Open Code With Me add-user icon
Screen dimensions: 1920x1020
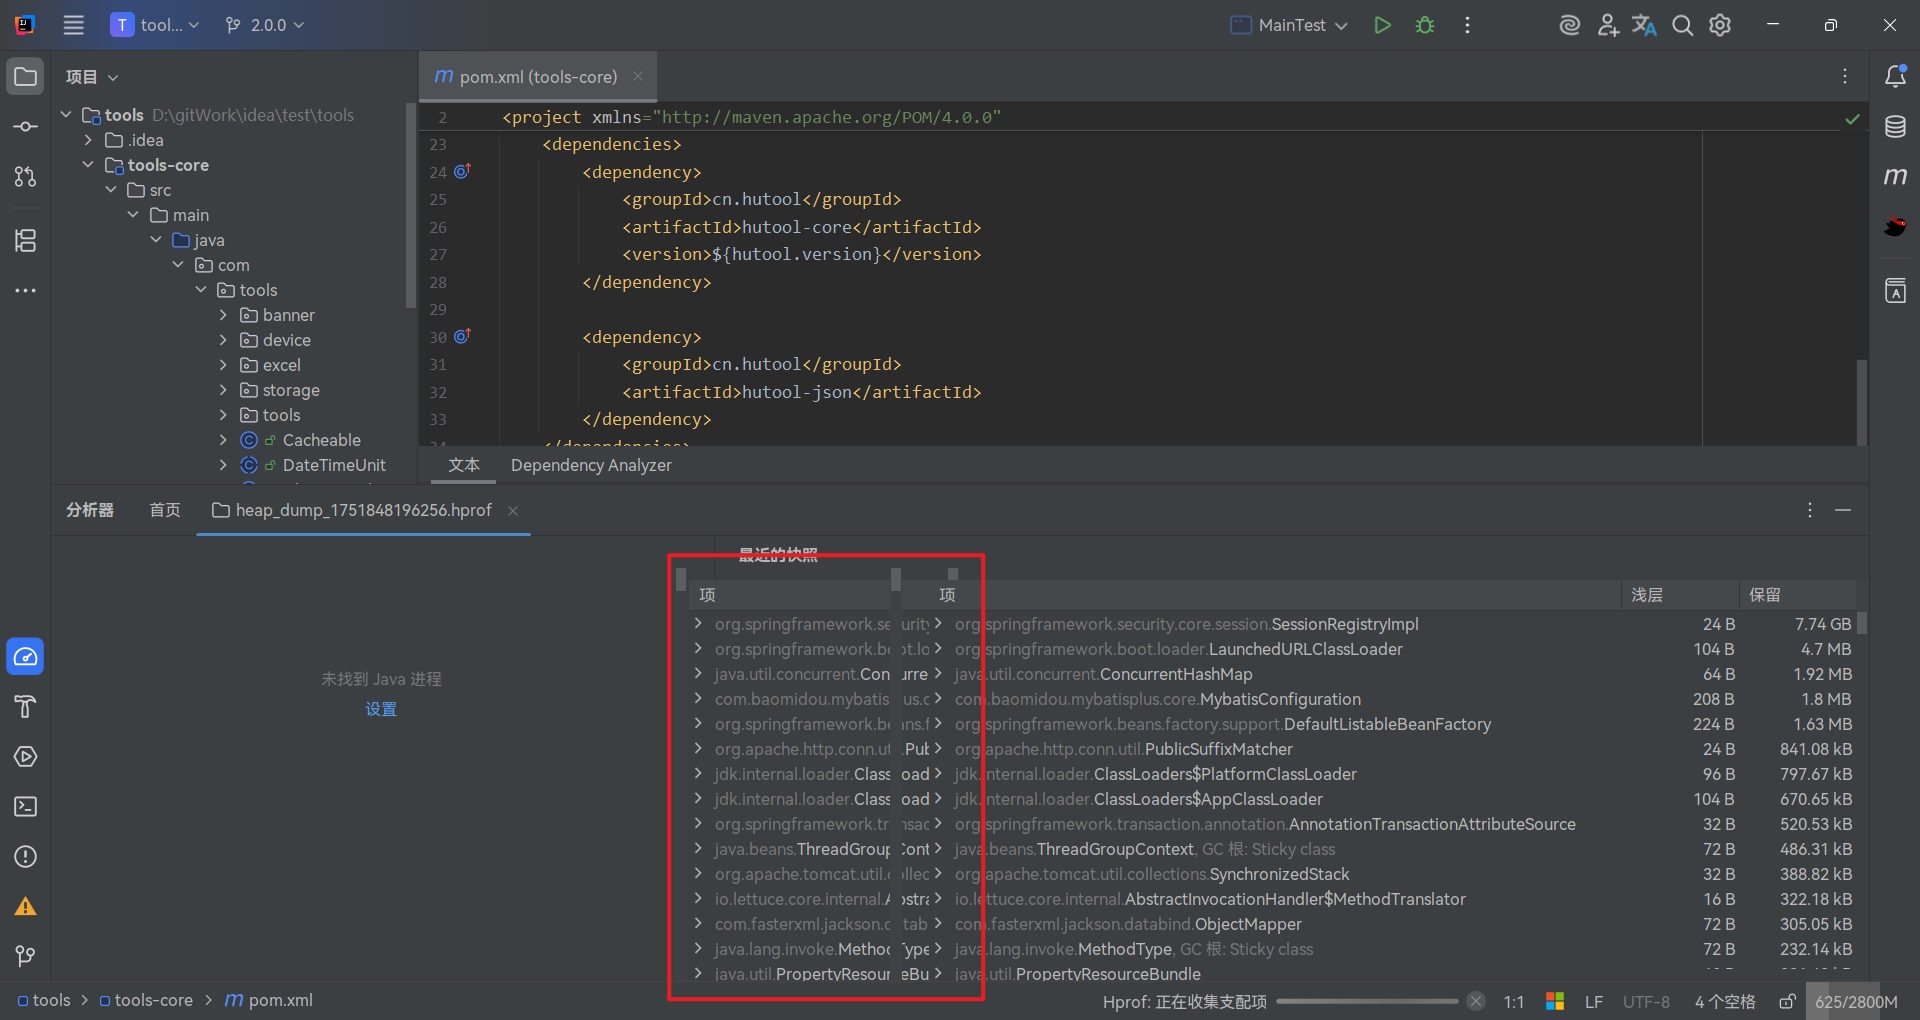coord(1608,25)
